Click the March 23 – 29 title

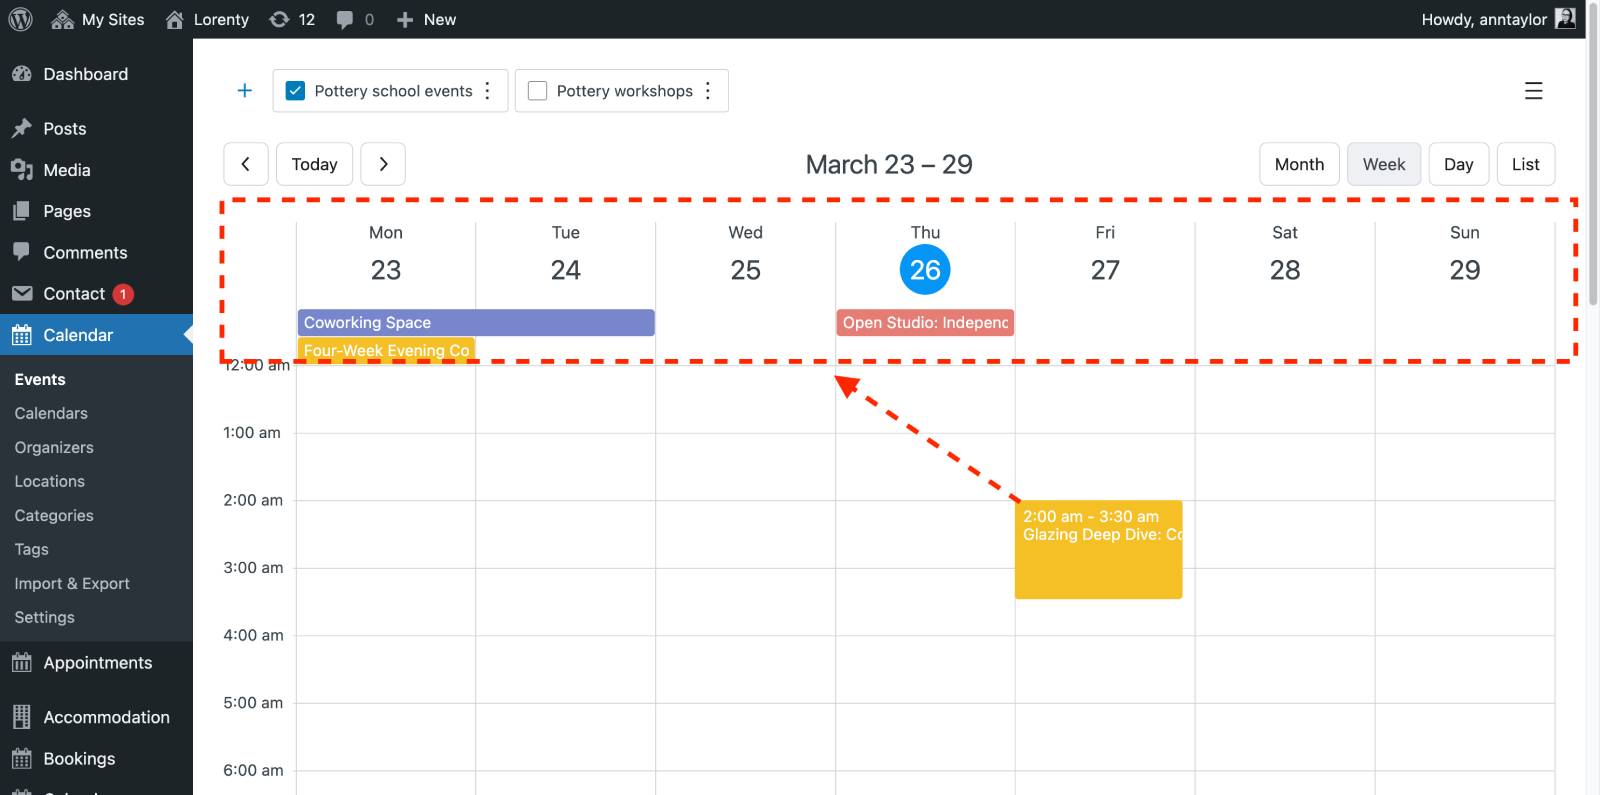tap(889, 164)
